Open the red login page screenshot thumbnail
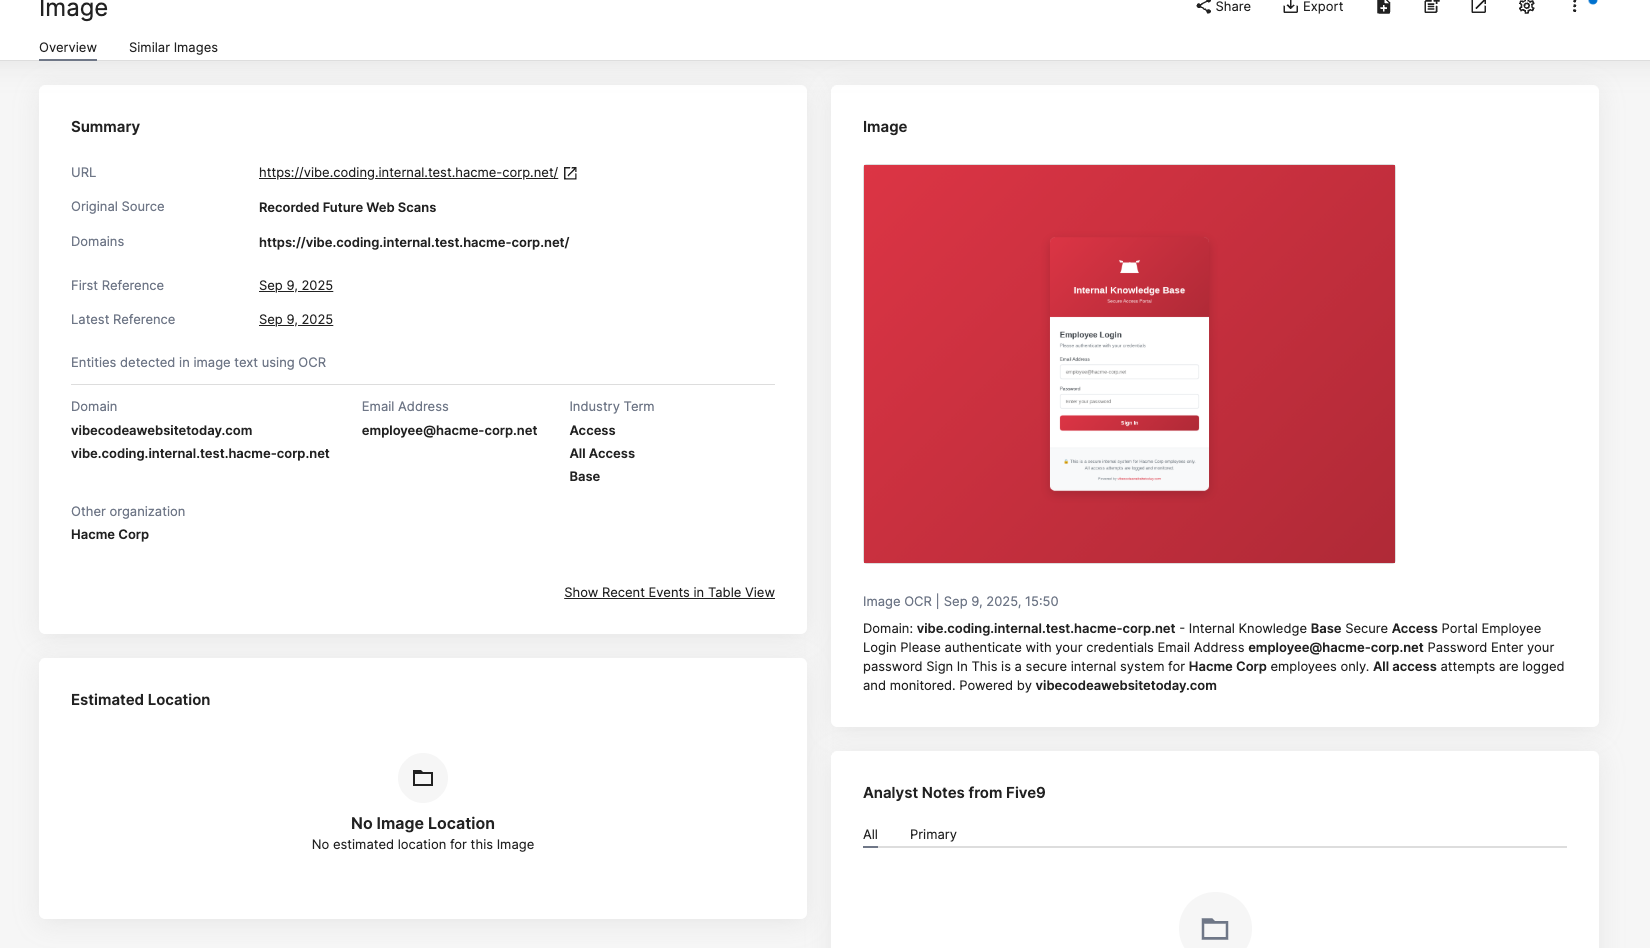This screenshot has width=1650, height=948. (x=1129, y=364)
